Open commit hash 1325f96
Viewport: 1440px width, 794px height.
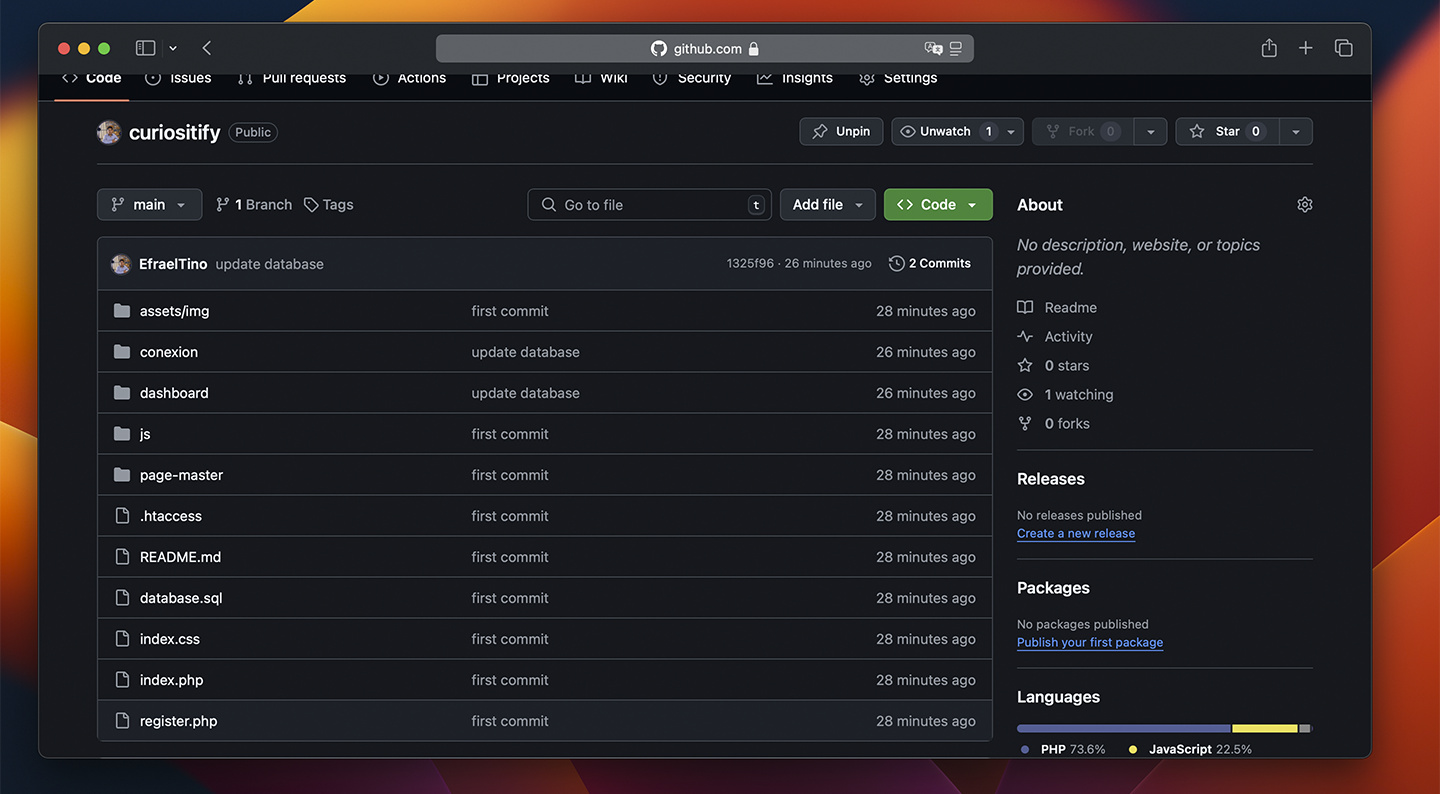(750, 264)
